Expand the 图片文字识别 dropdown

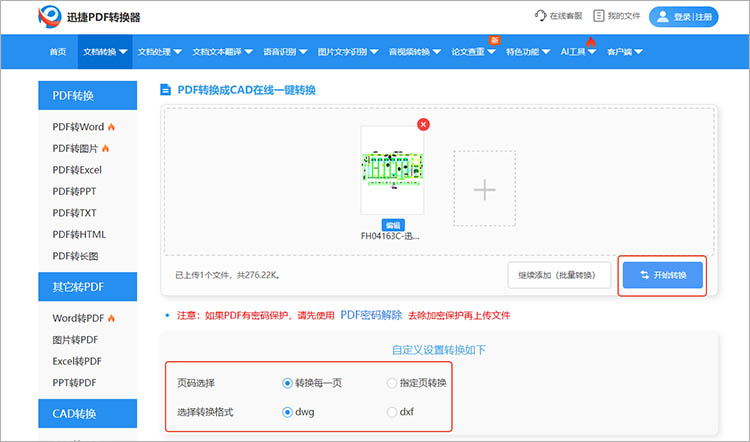click(x=348, y=52)
